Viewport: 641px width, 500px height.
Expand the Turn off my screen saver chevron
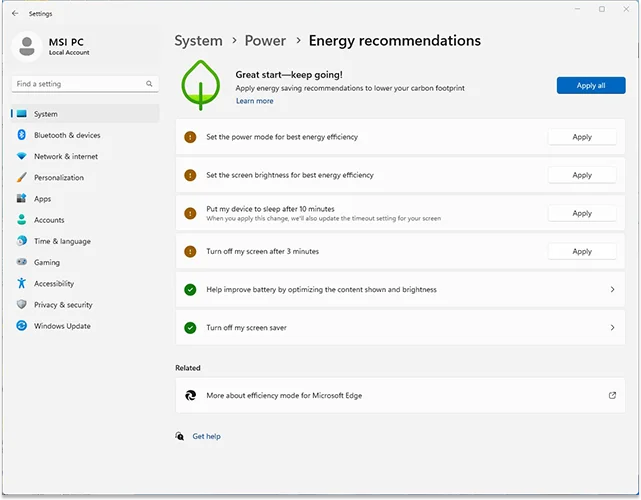[x=612, y=327]
